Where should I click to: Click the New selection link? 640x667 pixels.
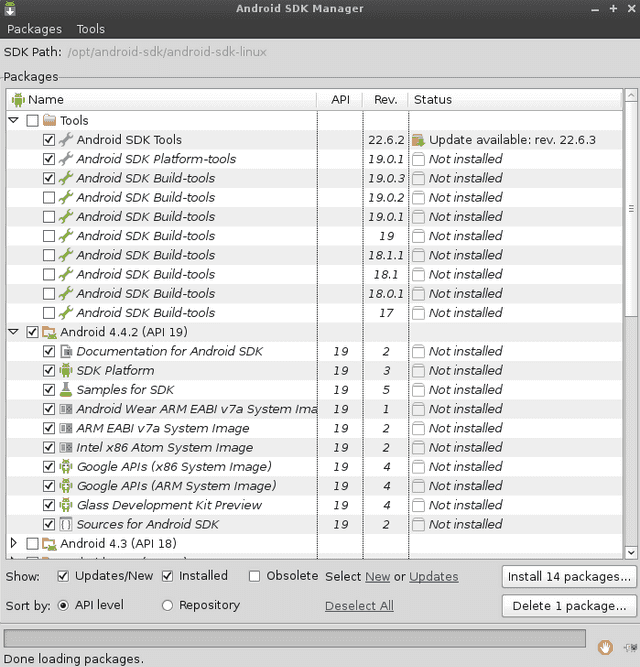(378, 577)
